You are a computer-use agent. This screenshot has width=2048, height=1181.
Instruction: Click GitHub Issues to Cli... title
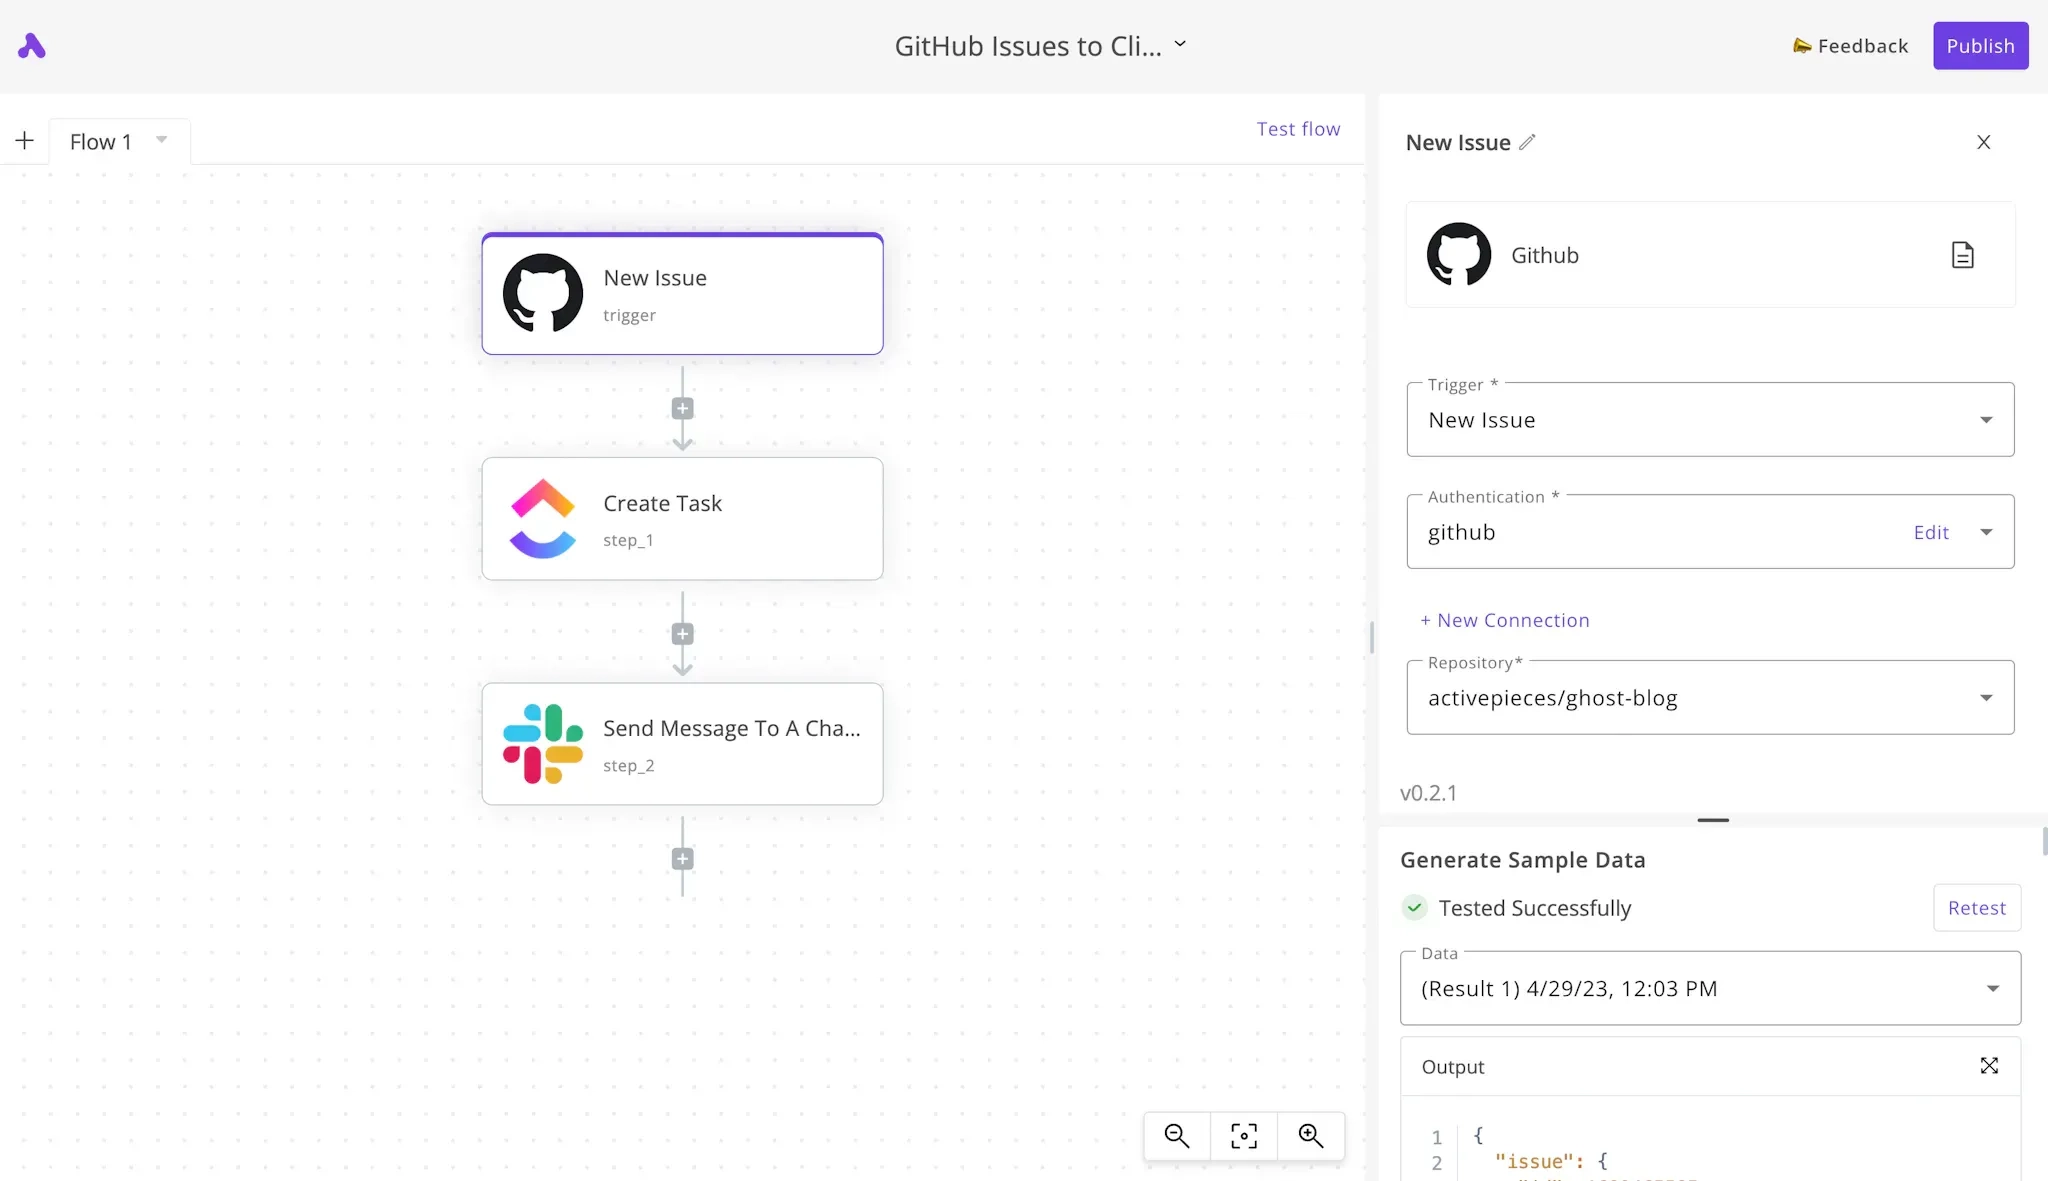pos(1028,46)
